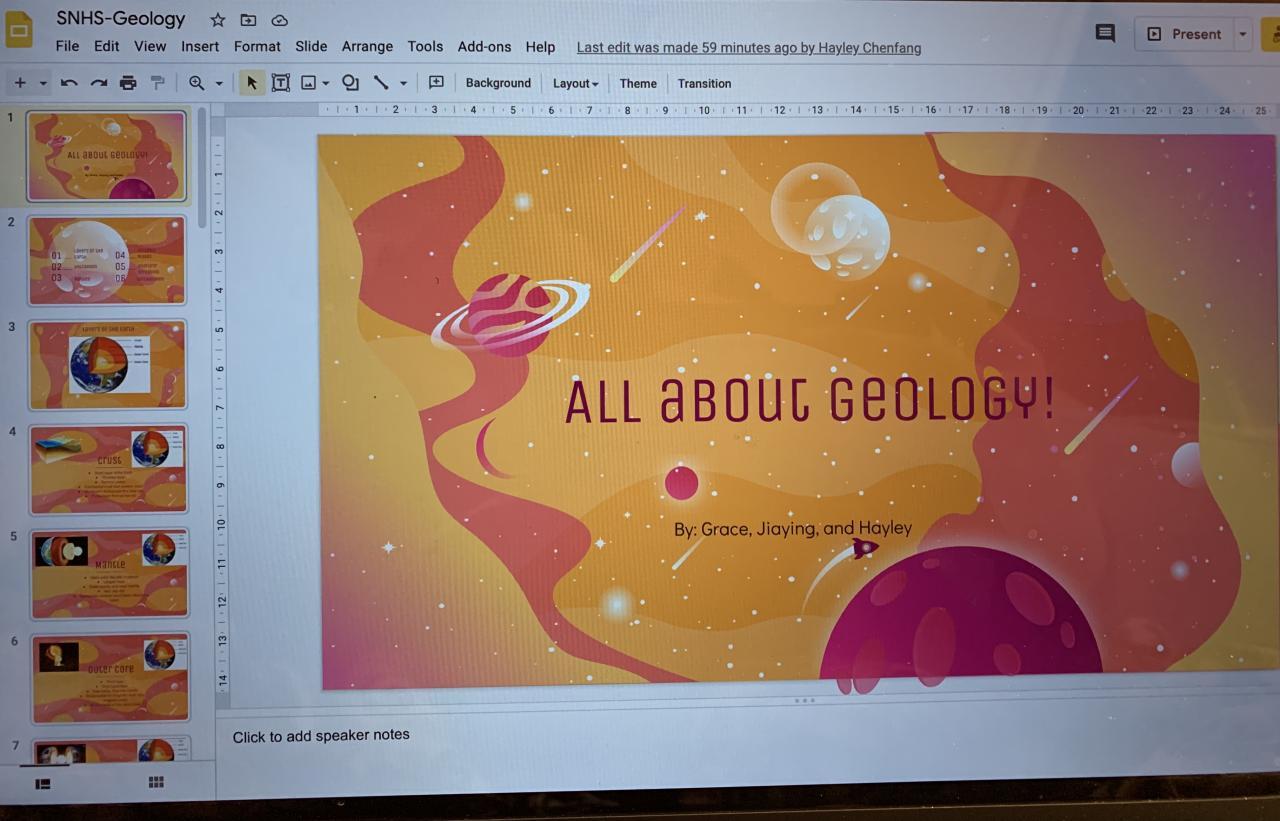Switch to filmstrip view

pos(43,784)
